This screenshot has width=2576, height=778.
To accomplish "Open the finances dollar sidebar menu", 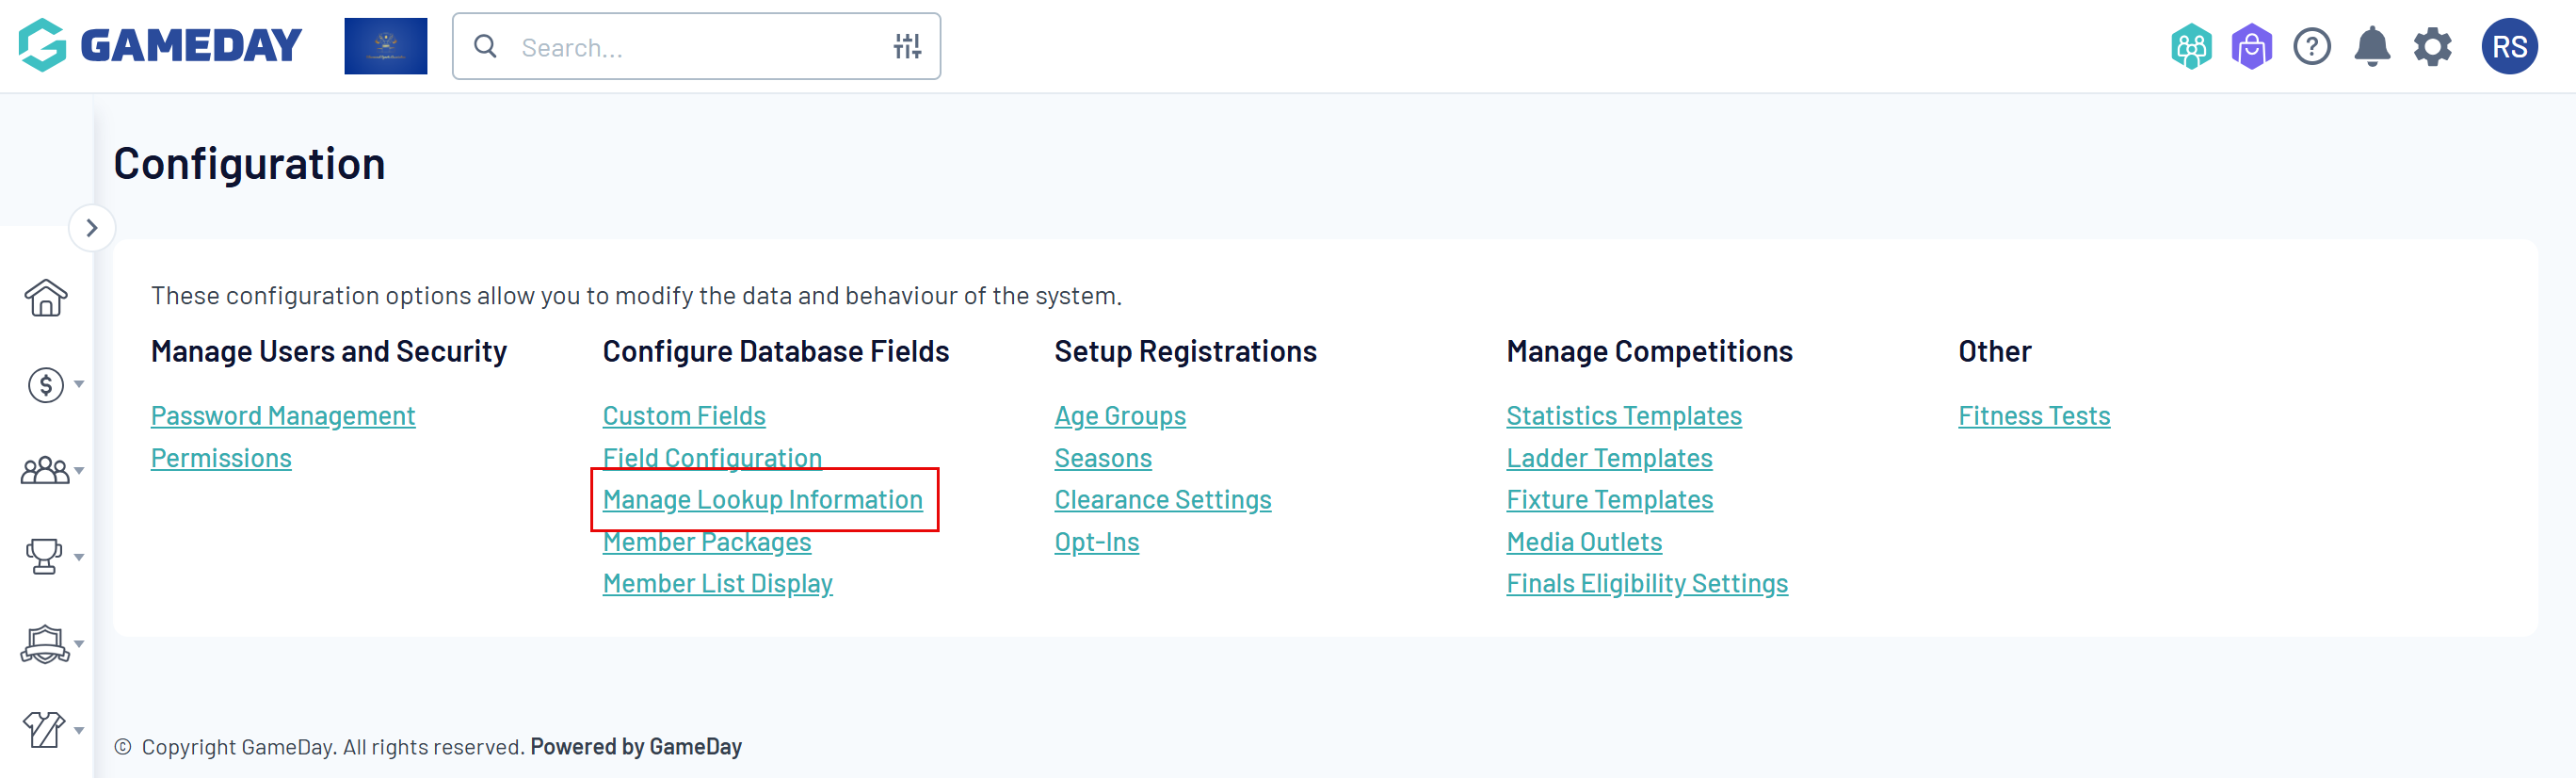I will coord(48,385).
